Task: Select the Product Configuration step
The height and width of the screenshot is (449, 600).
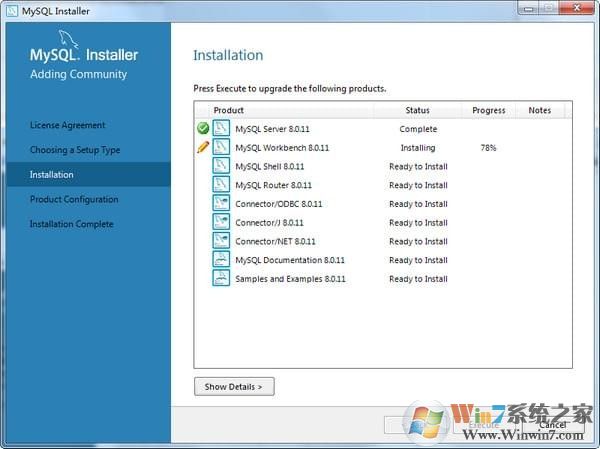Action: click(74, 199)
